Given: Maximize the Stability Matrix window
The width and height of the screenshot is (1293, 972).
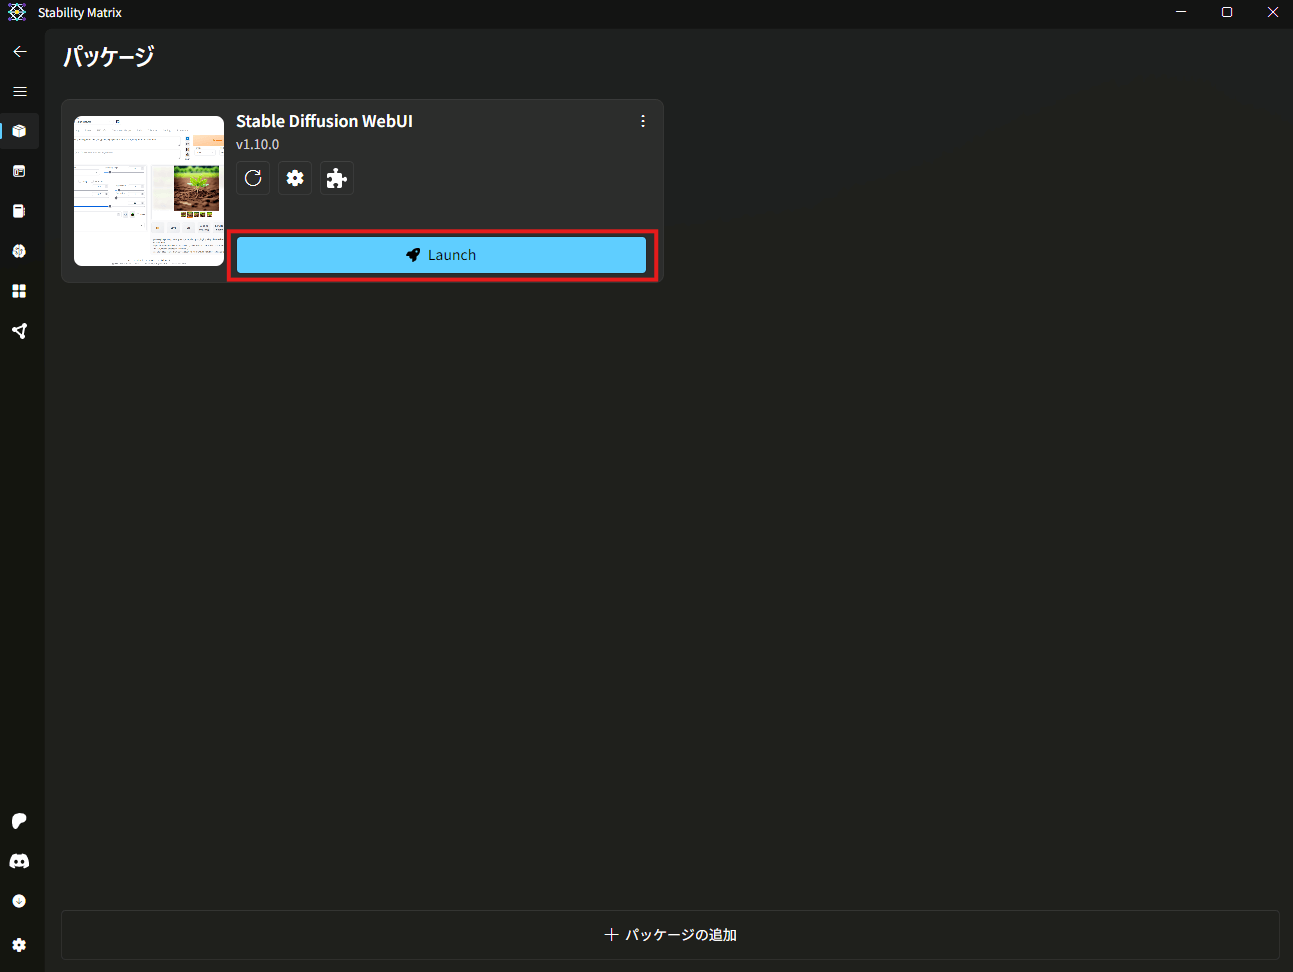Looking at the screenshot, I should pyautogui.click(x=1227, y=12).
